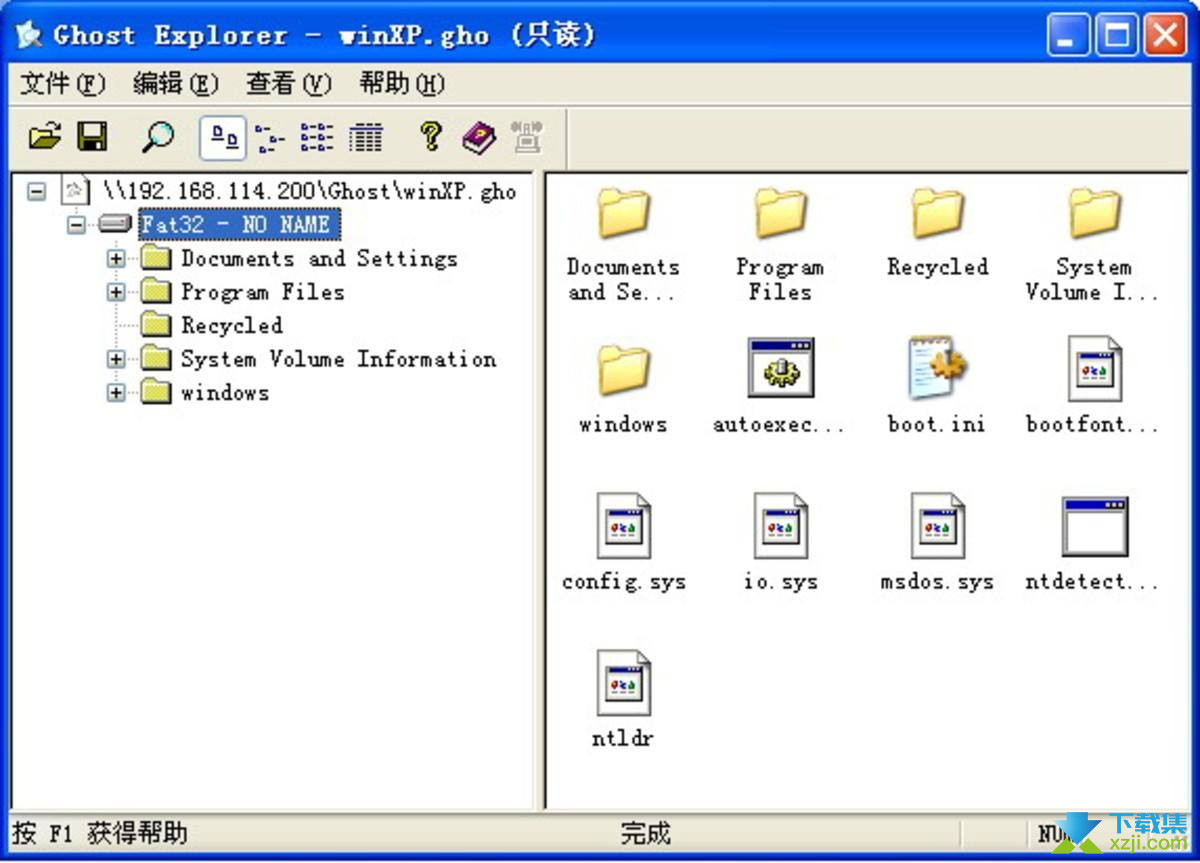Switch to details view
This screenshot has height=863, width=1200.
point(366,138)
